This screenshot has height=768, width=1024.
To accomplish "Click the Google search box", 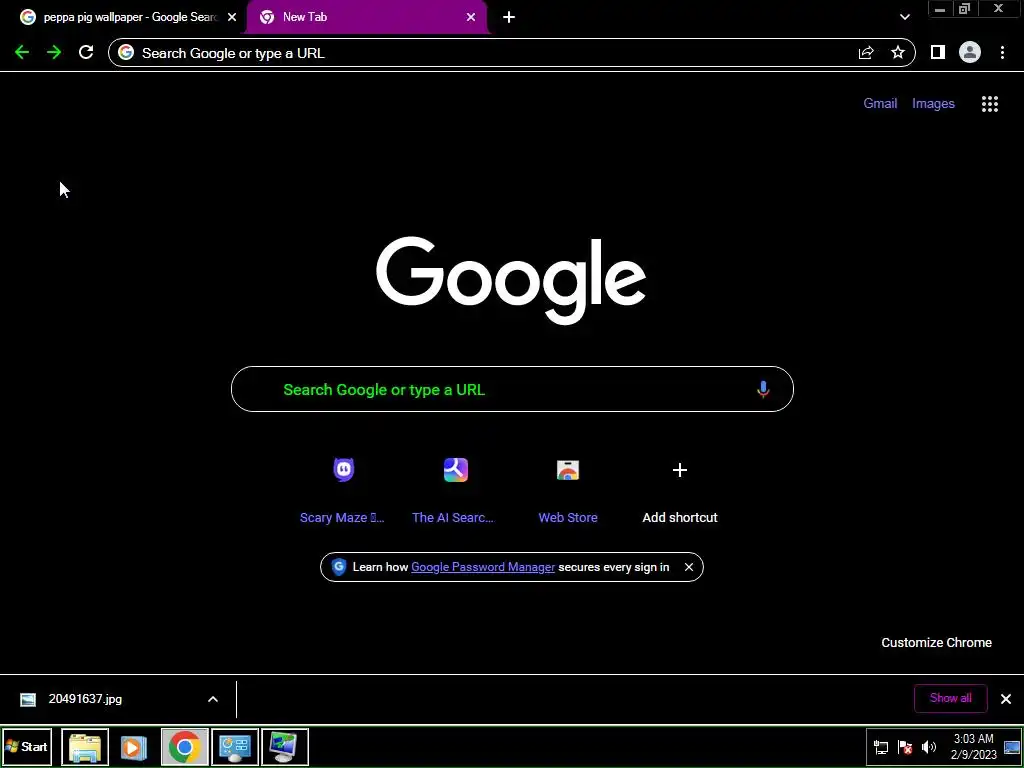I will (512, 389).
